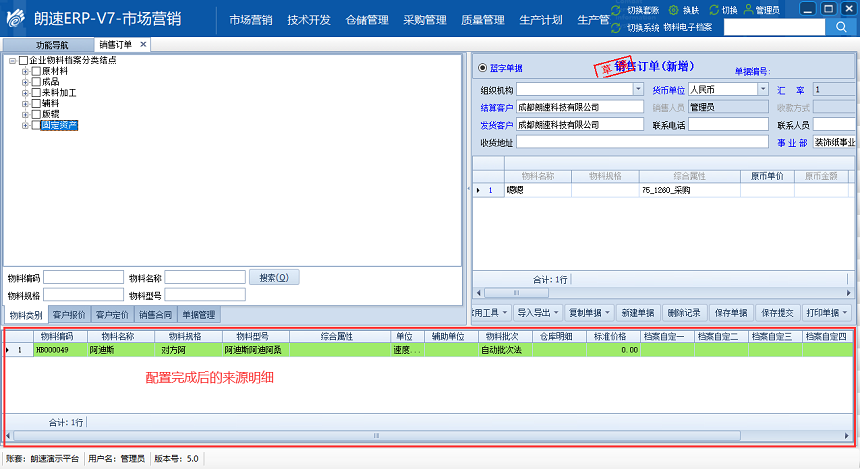Expand the 来料加工 tree node
This screenshot has width=860, height=469.
coord(25,93)
